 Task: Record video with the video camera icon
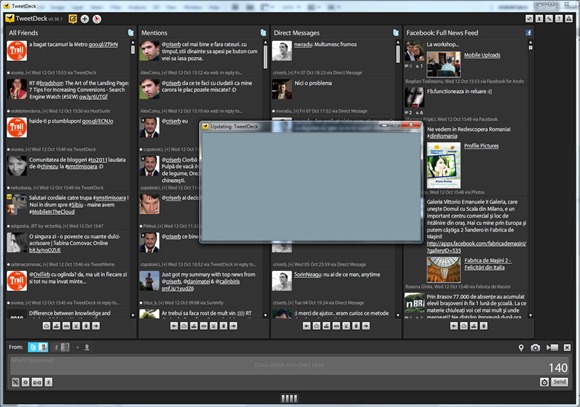tap(552, 348)
